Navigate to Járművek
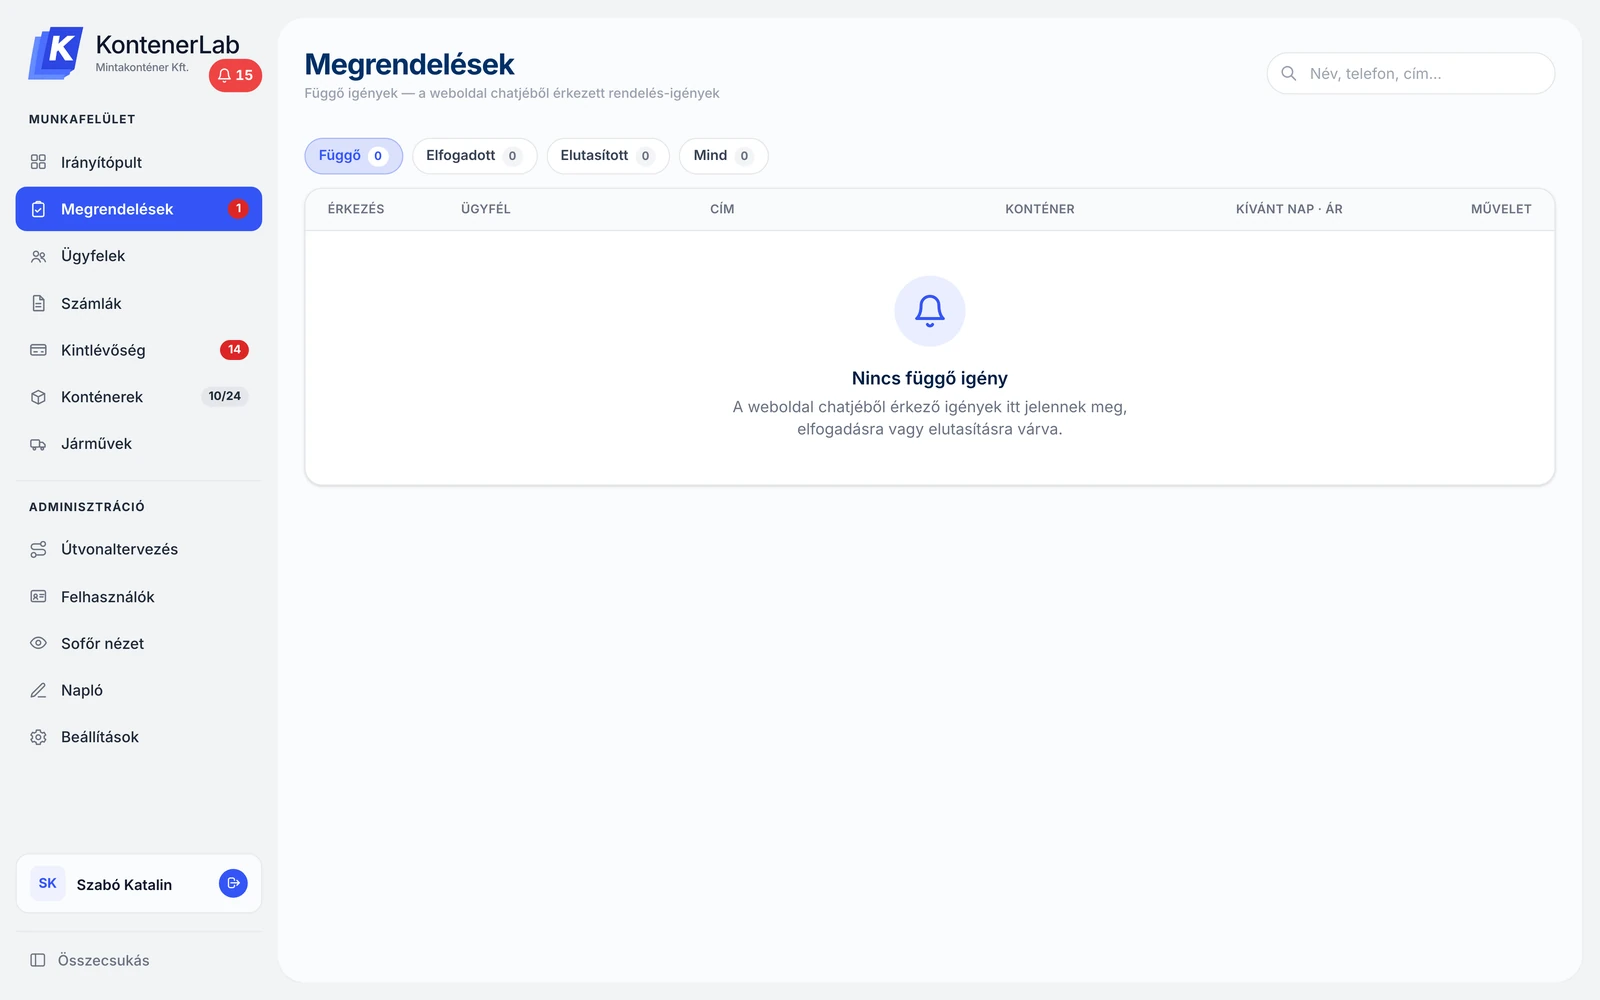 (x=139, y=444)
